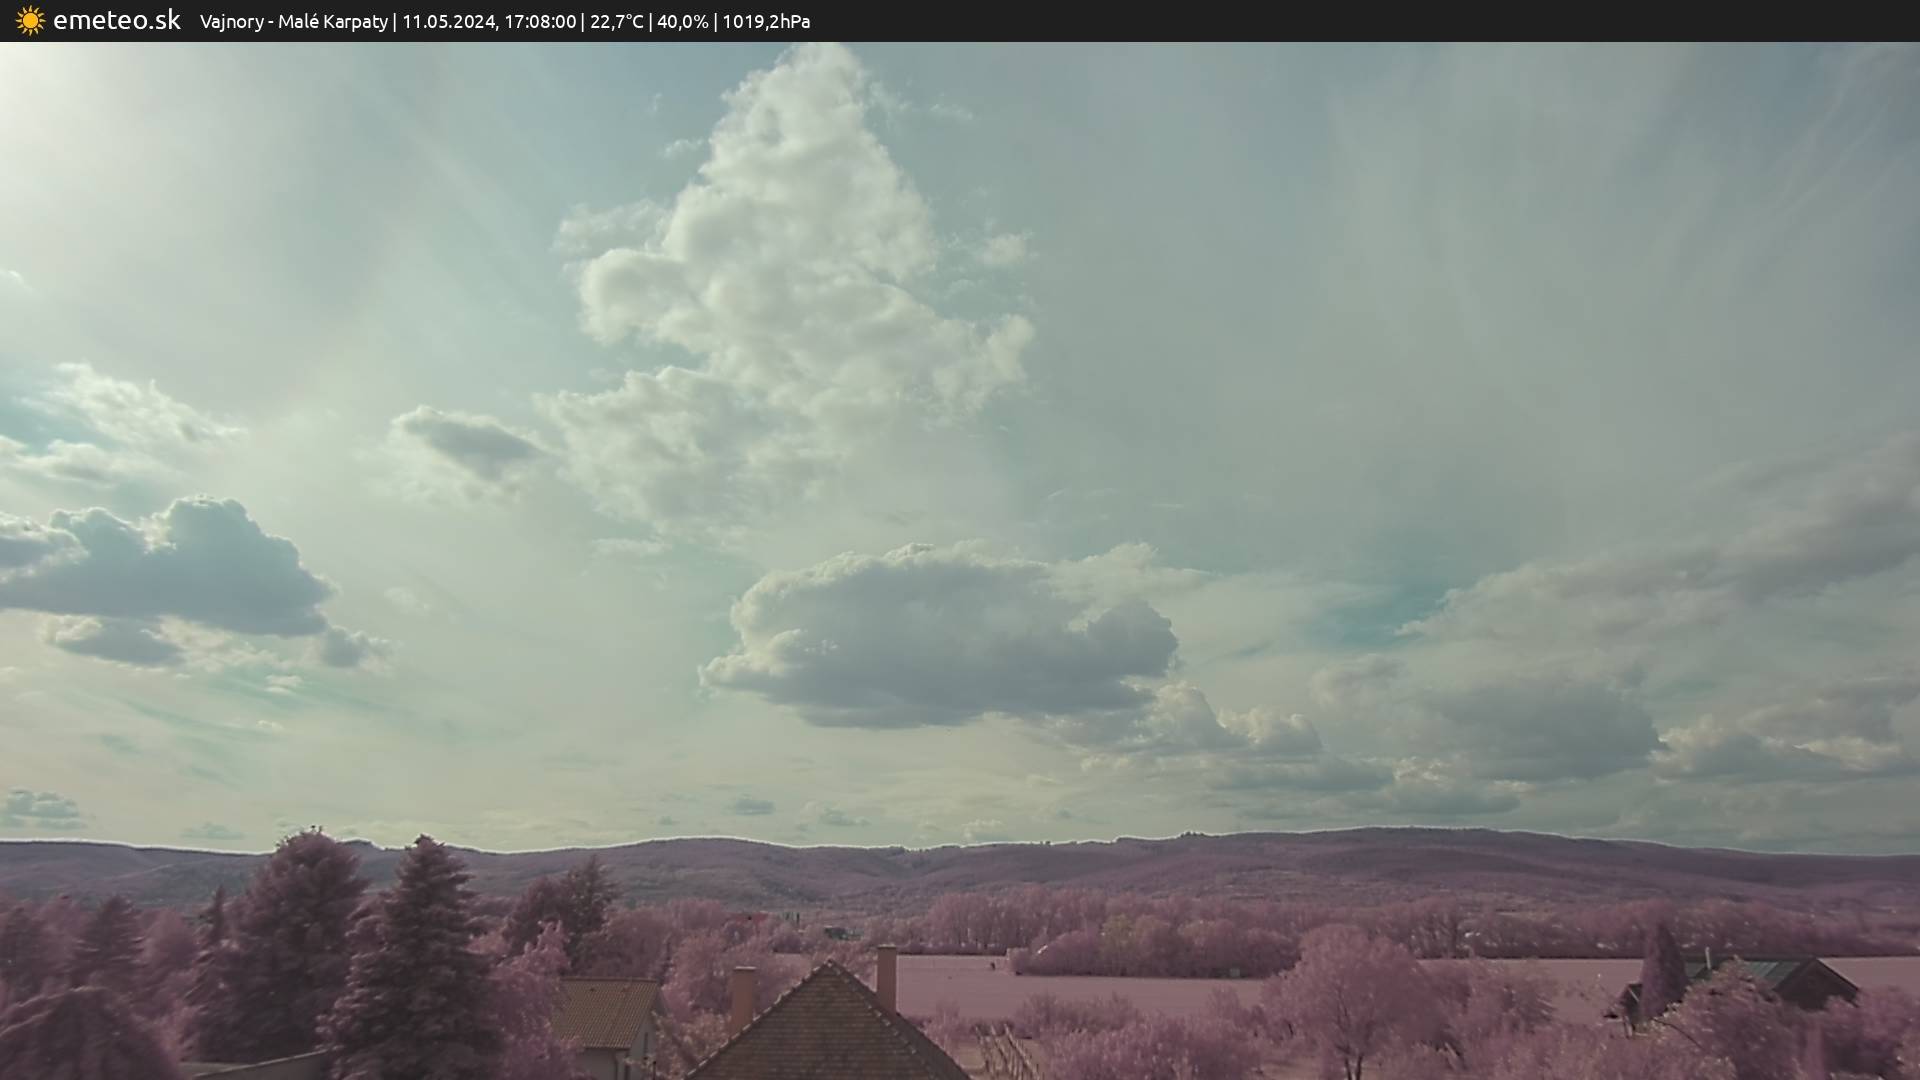
Task: Click the date 11.05.2024 in header
Action: click(448, 21)
